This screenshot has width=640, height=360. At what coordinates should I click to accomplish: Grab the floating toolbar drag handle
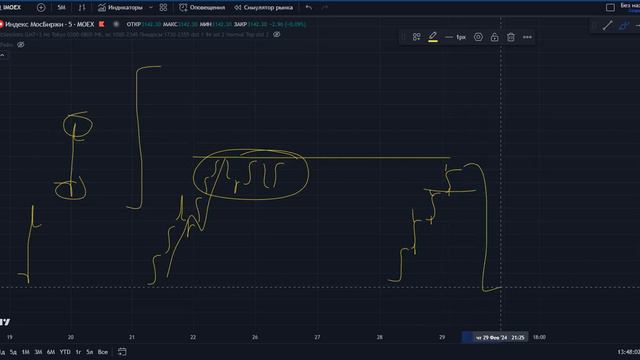pos(404,37)
